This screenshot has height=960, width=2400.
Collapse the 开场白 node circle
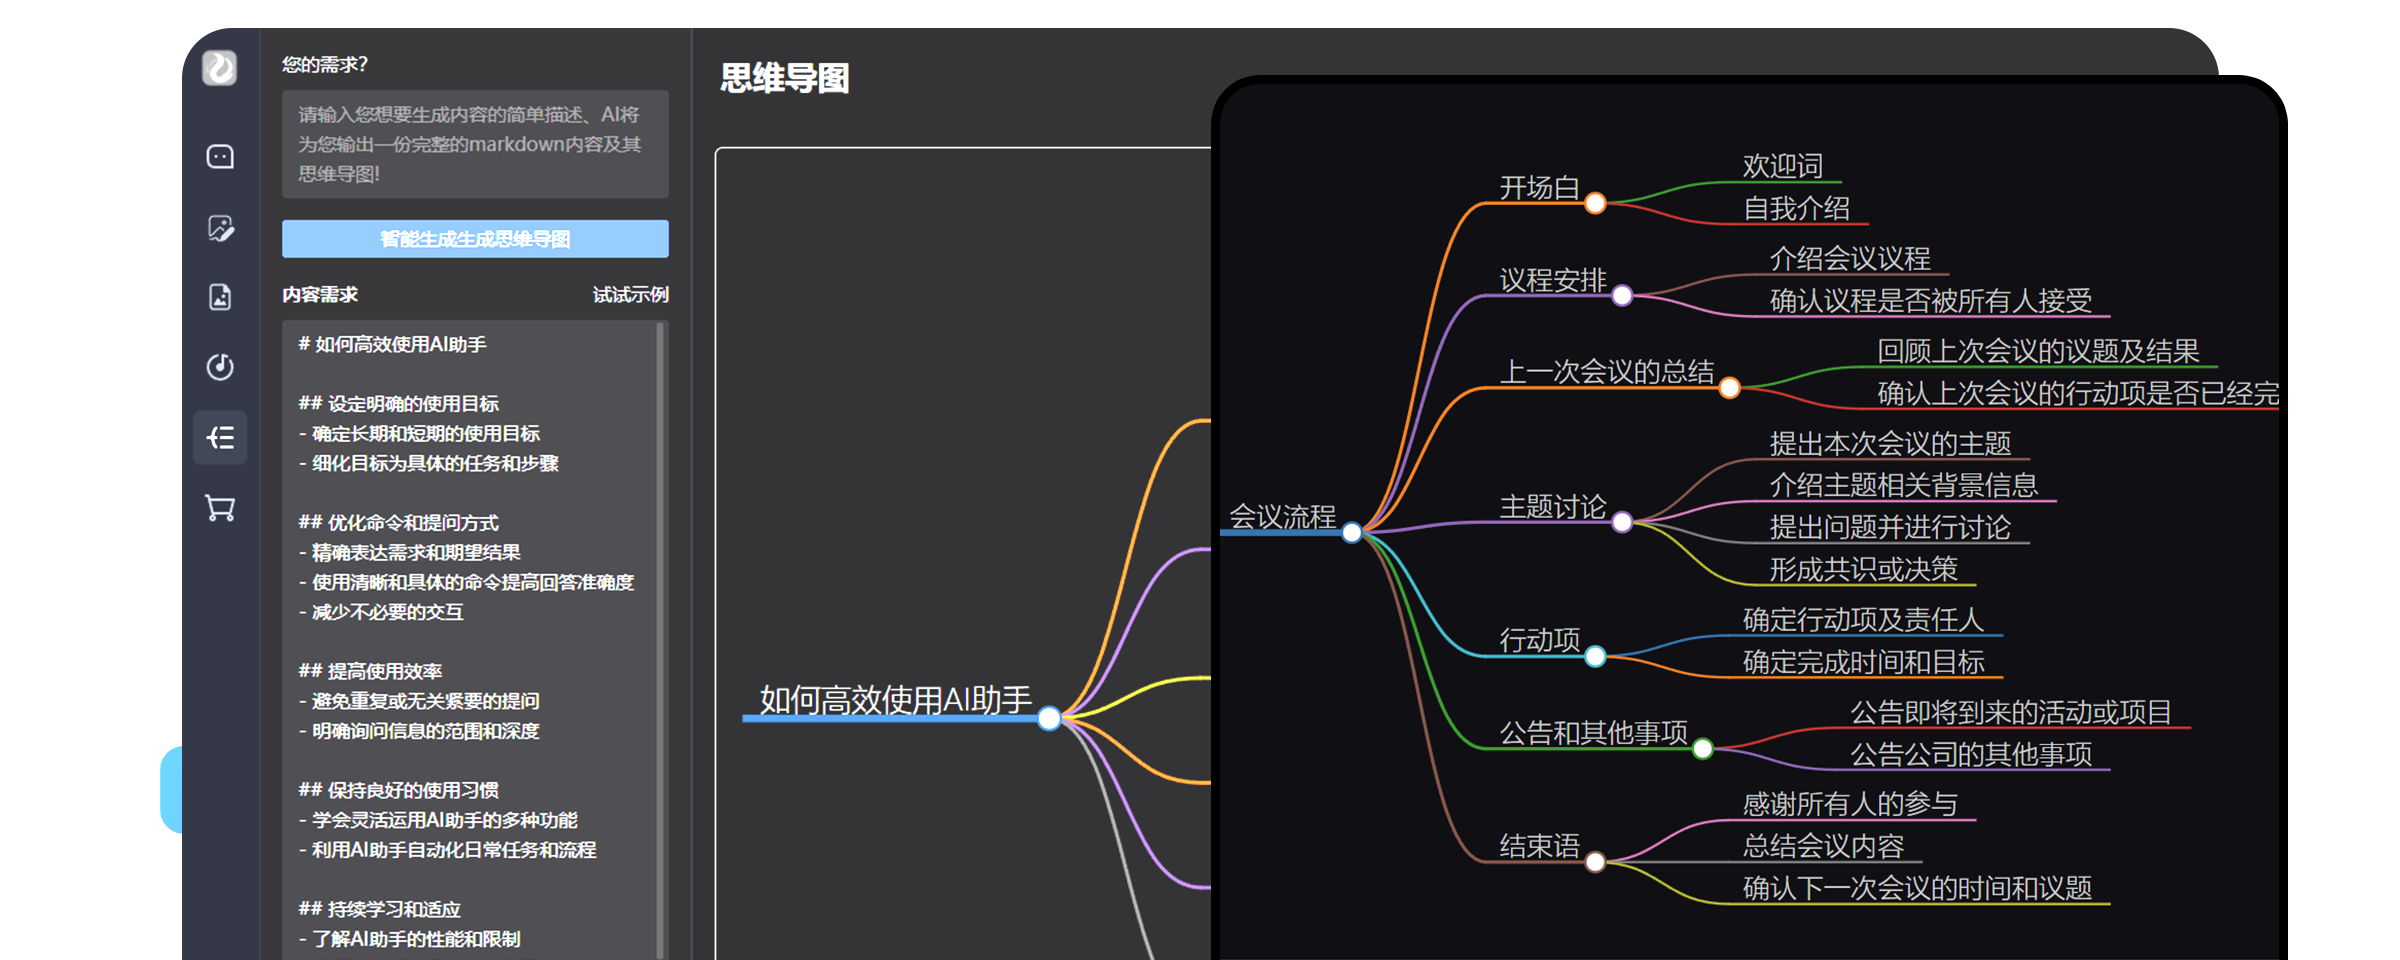click(1595, 204)
